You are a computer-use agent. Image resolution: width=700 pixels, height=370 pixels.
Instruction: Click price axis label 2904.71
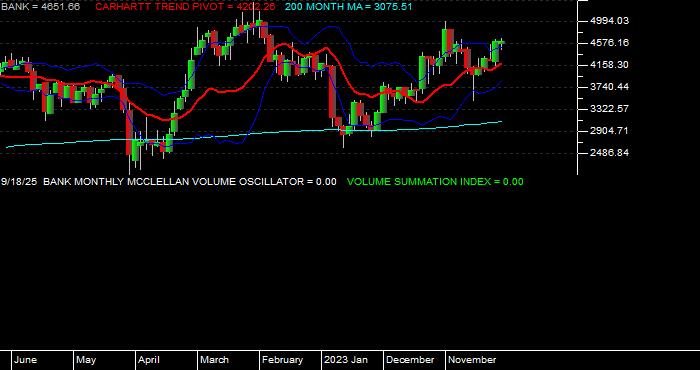[x=609, y=131]
